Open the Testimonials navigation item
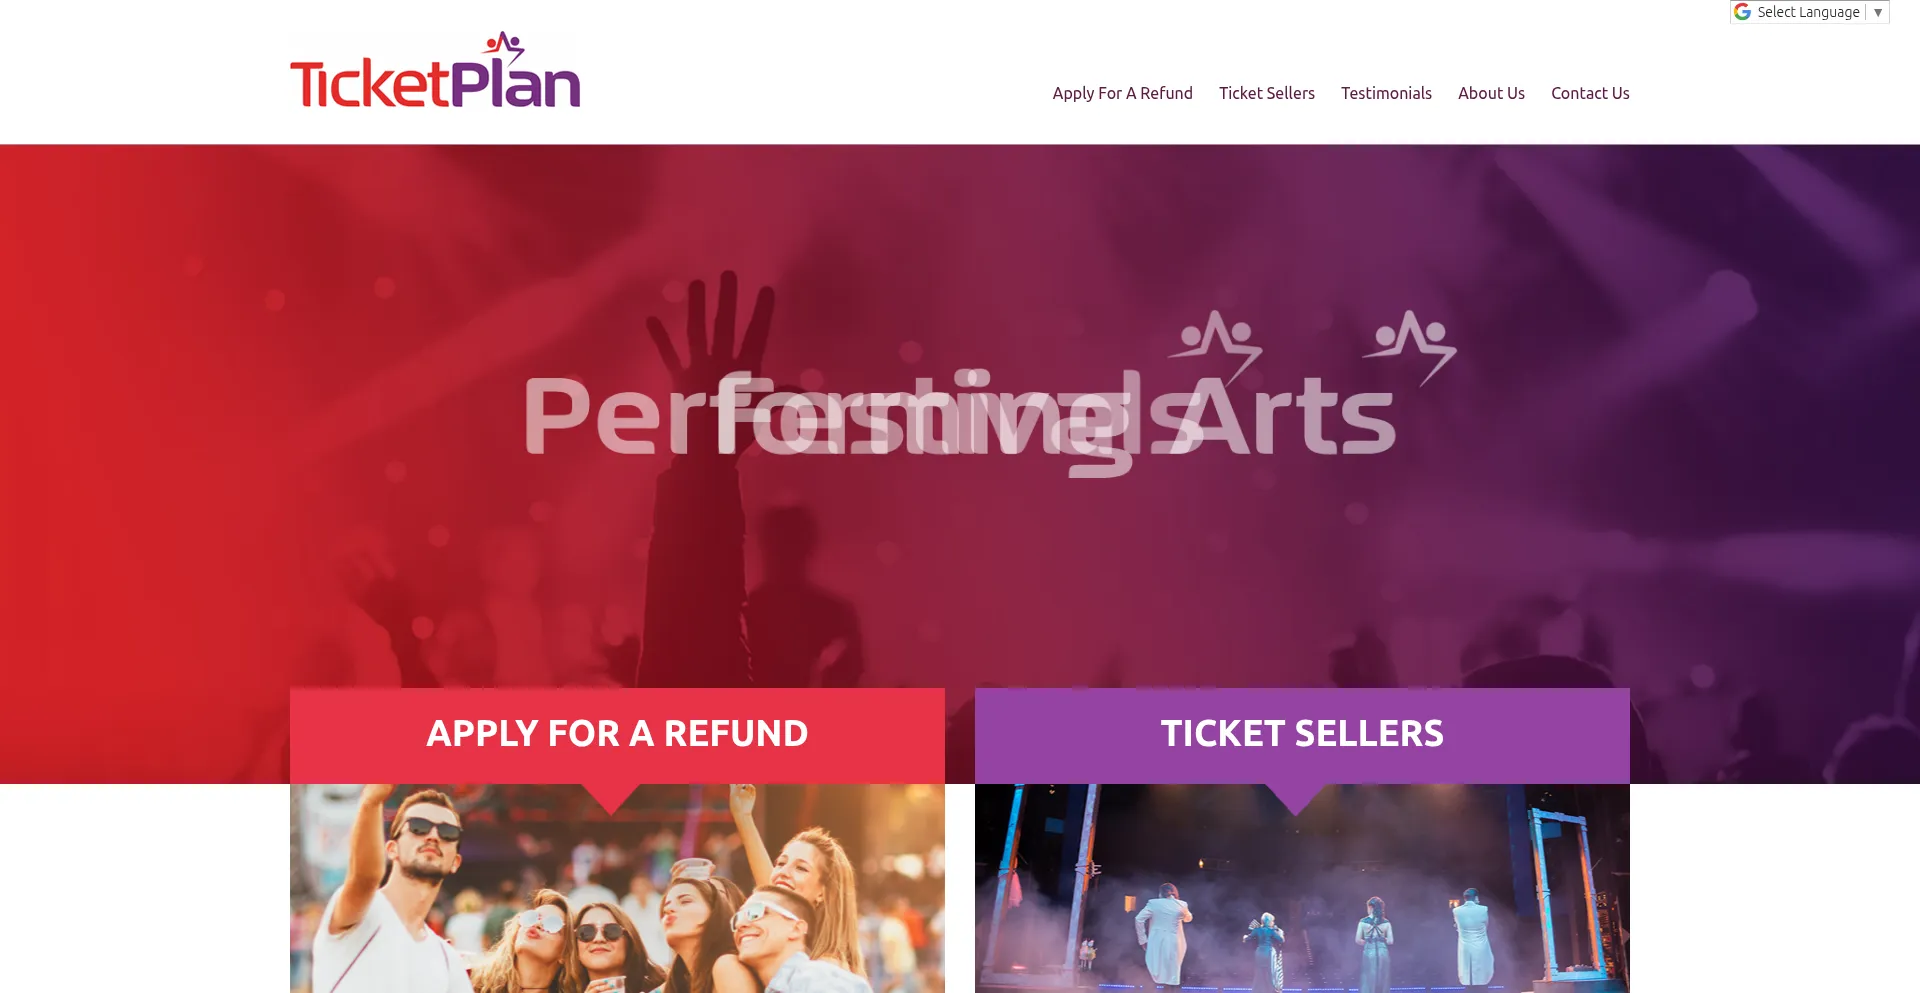 1386,93
